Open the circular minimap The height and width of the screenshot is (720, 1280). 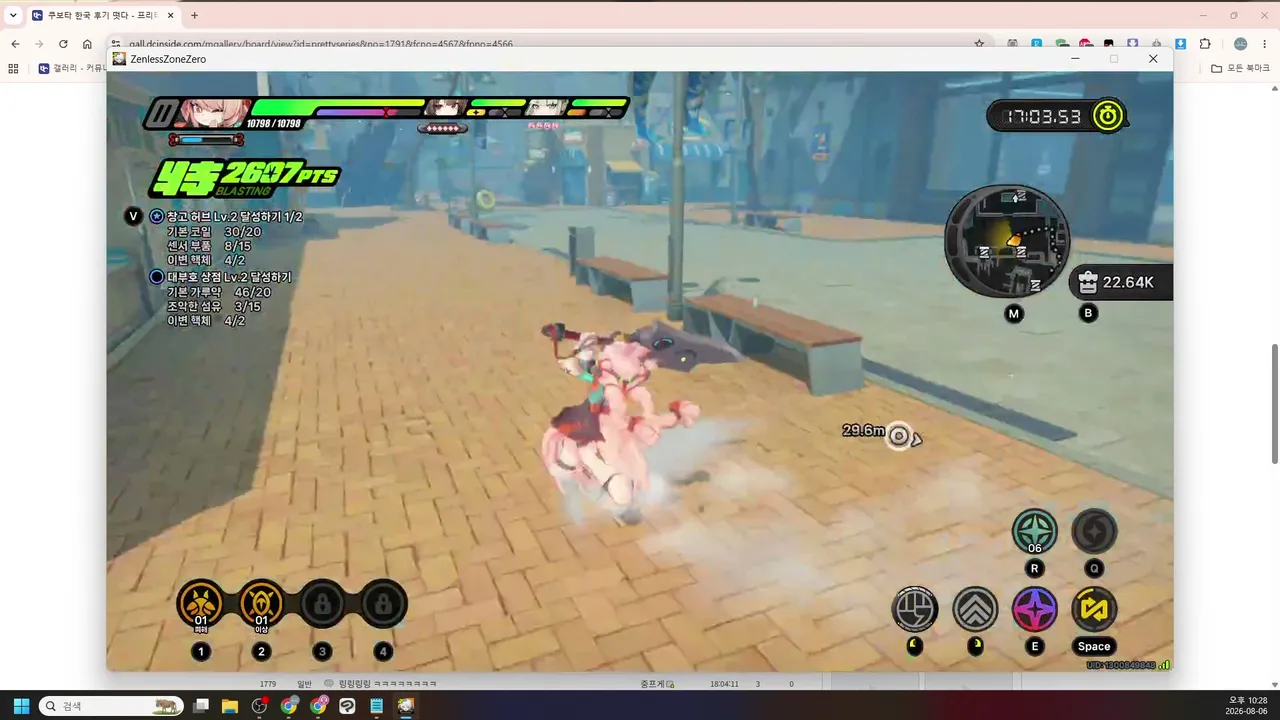pos(1007,240)
